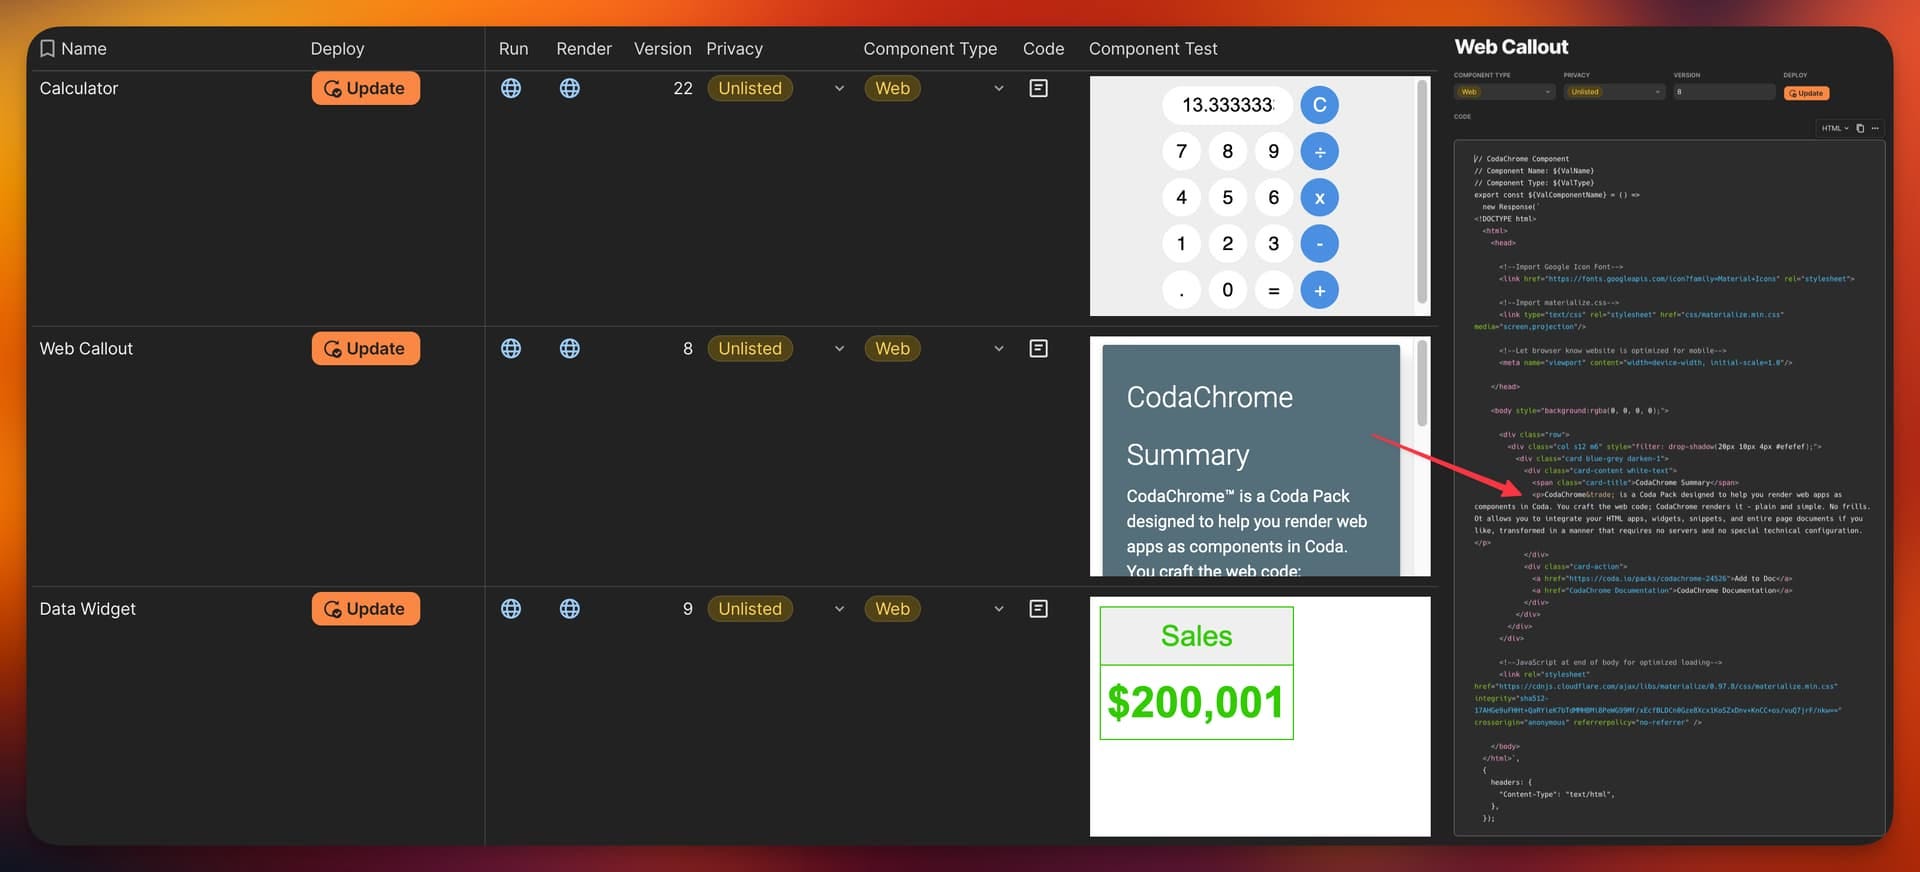The image size is (1920, 872).
Task: Click version 22 in the Calculator row
Action: coord(683,88)
